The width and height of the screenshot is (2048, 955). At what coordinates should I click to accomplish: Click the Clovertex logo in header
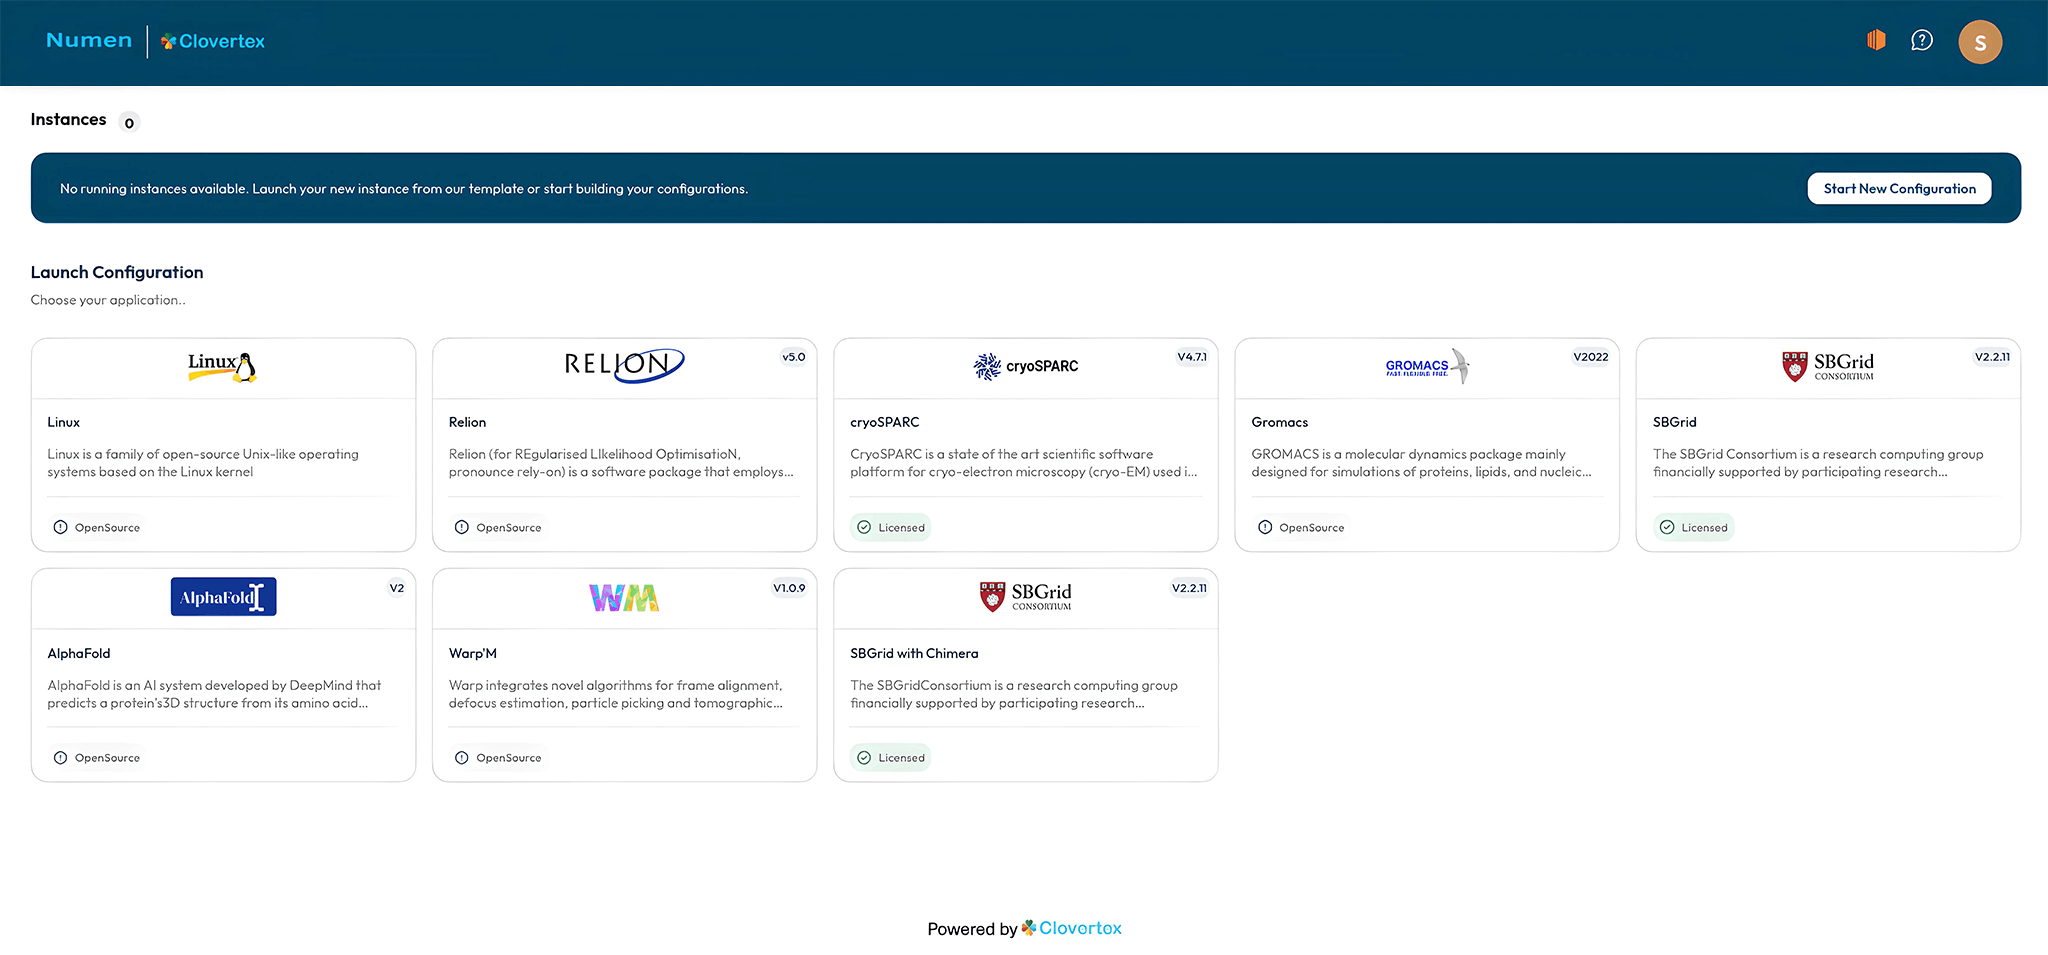tap(213, 41)
